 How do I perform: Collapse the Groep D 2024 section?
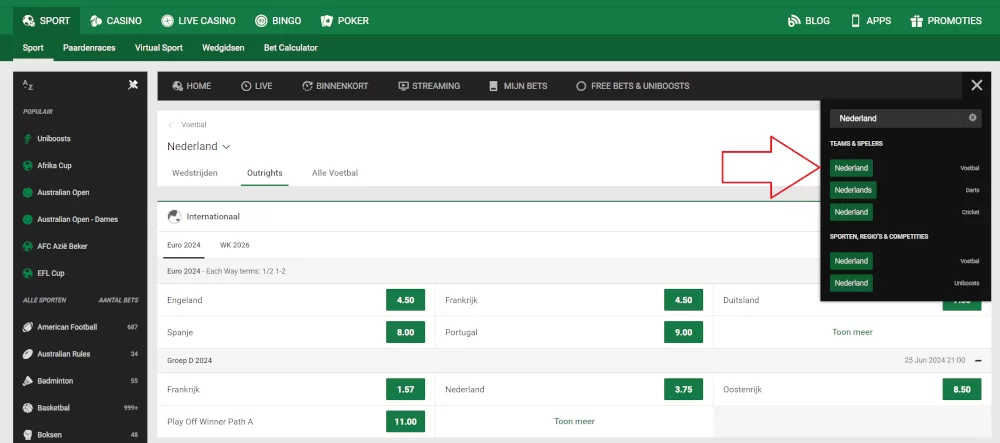coord(978,361)
